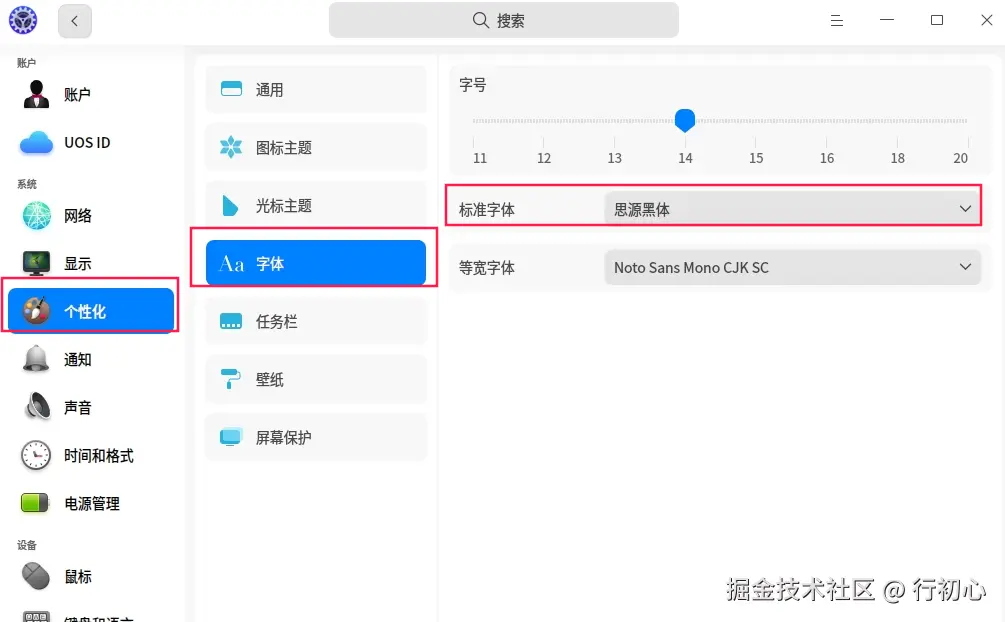The image size is (1005, 622).
Task: Set font size slider to 16
Action: 827,122
